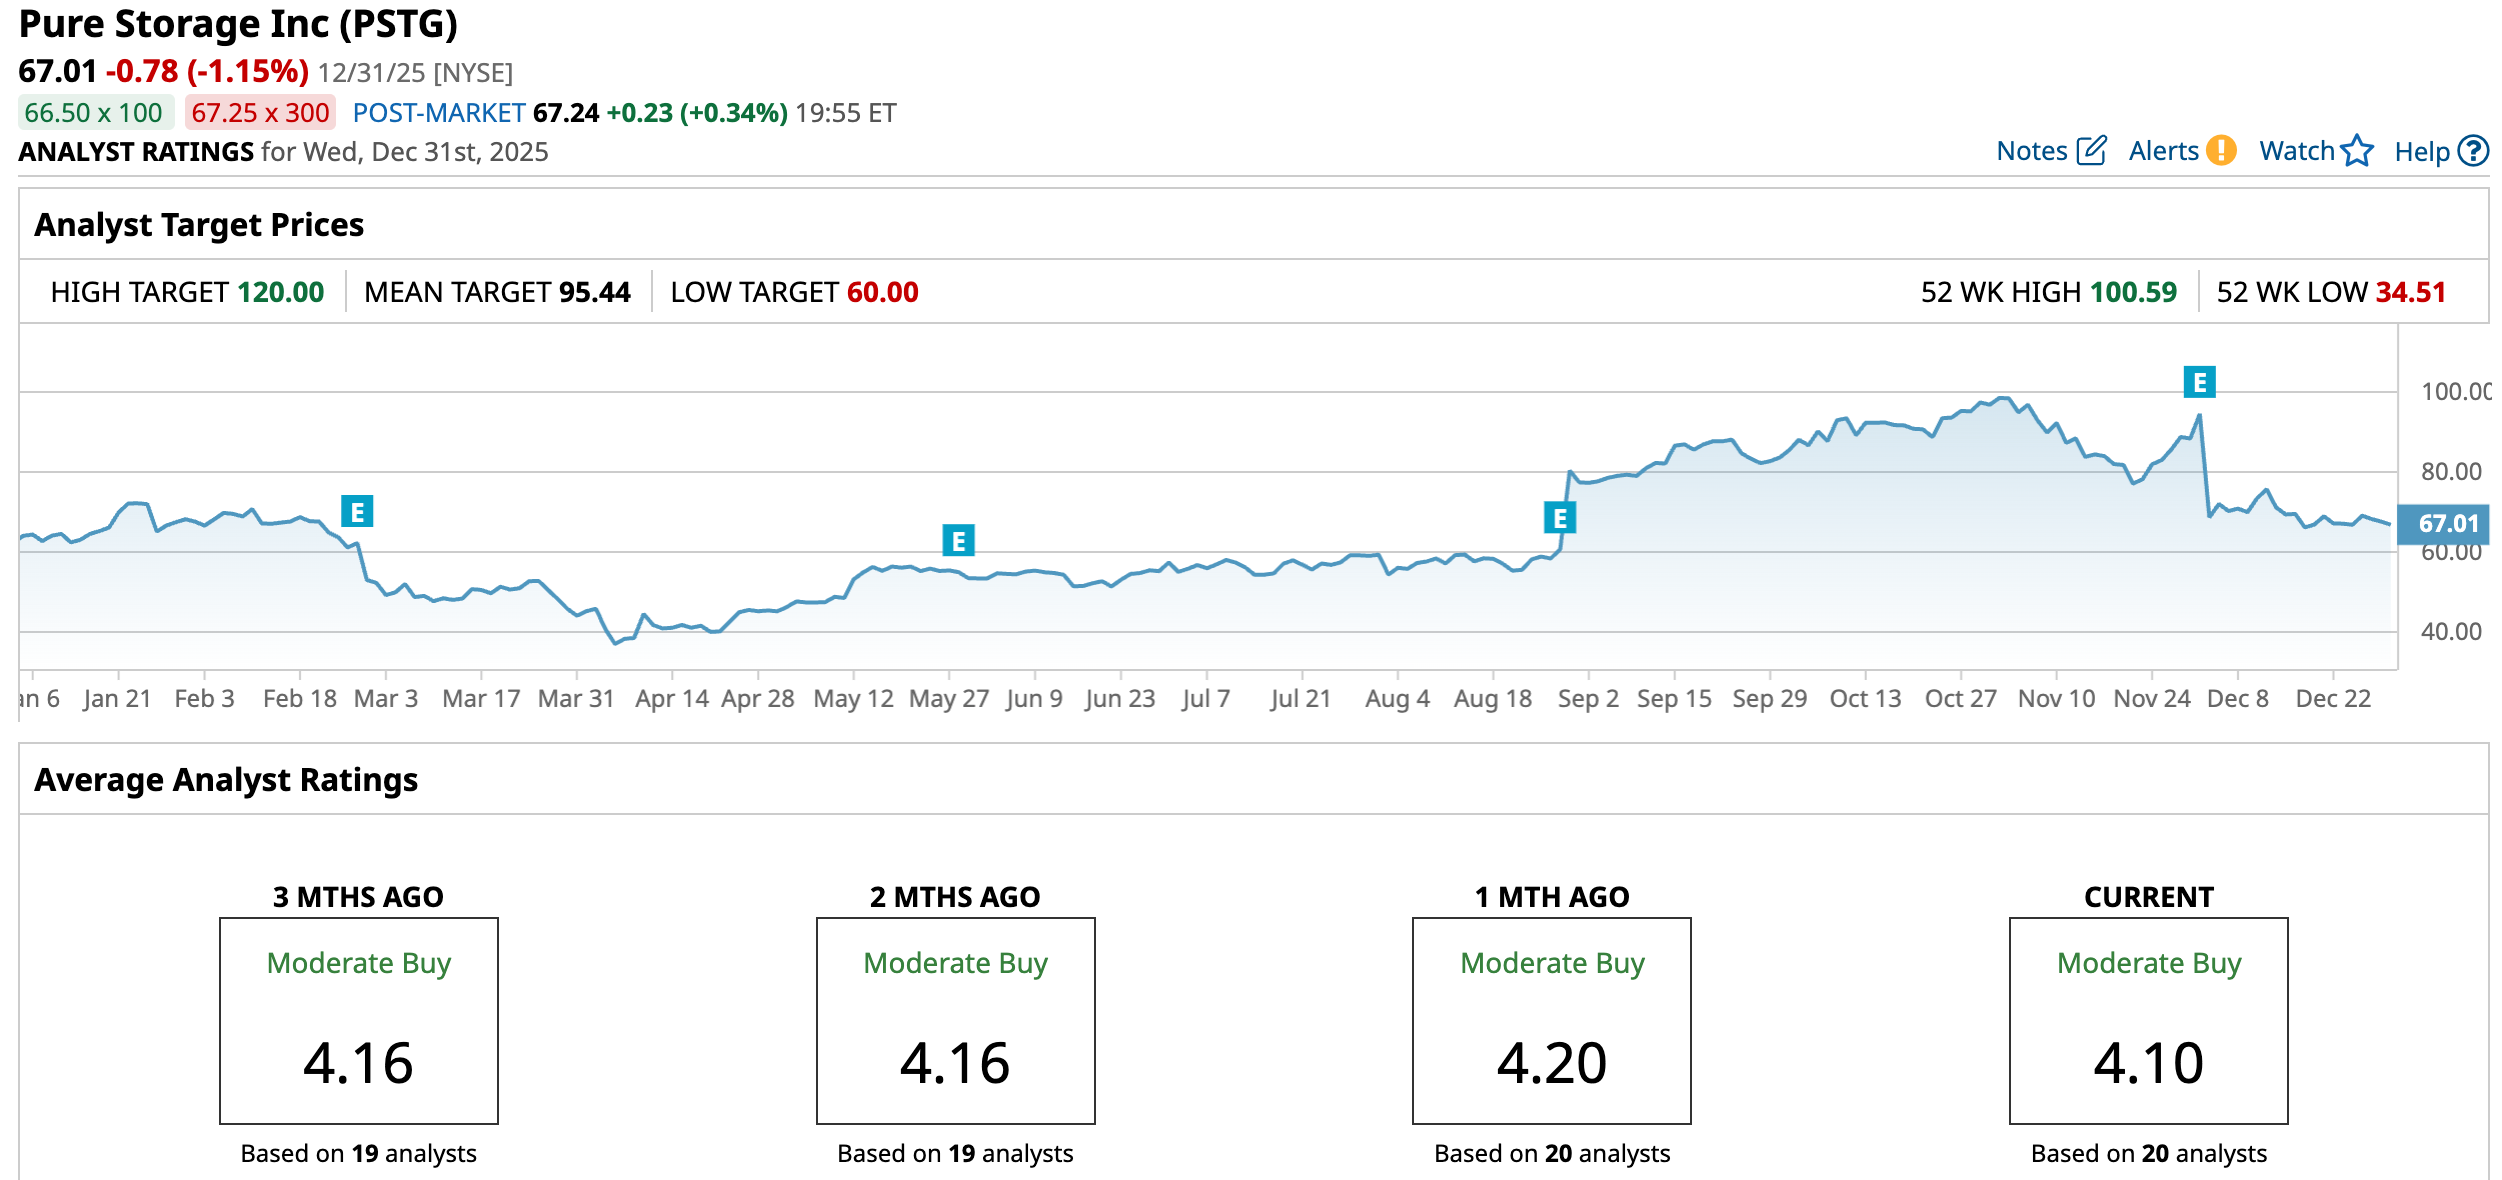
Task: Click the Notes pencil edit icon
Action: pyautogui.click(x=2092, y=151)
